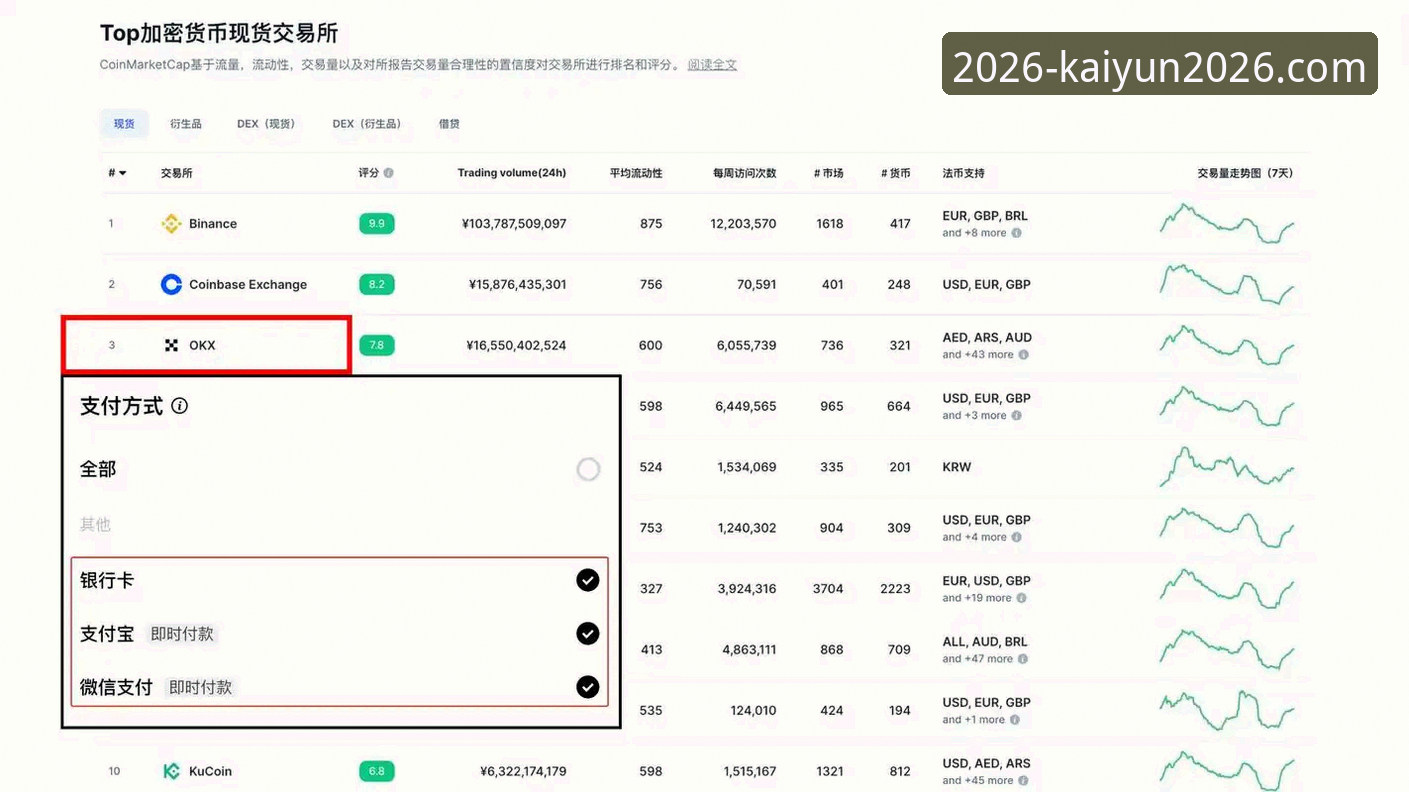Open the 阅读全文 link

712,65
